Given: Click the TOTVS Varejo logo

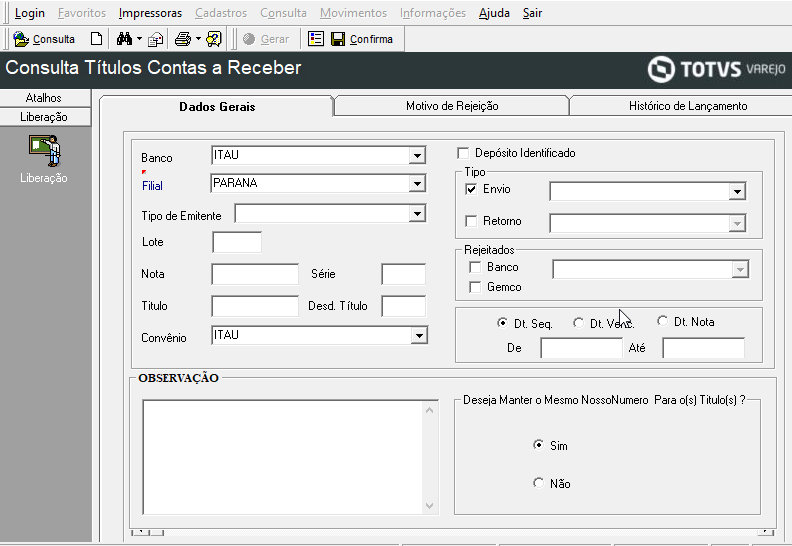Looking at the screenshot, I should click(x=716, y=69).
